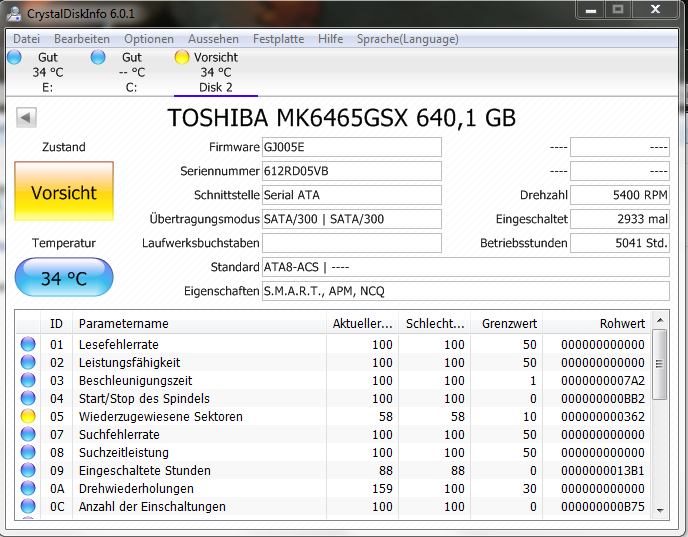688x537 pixels.
Task: Click the Schnittstelle field Serial ATA
Action: click(x=352, y=195)
